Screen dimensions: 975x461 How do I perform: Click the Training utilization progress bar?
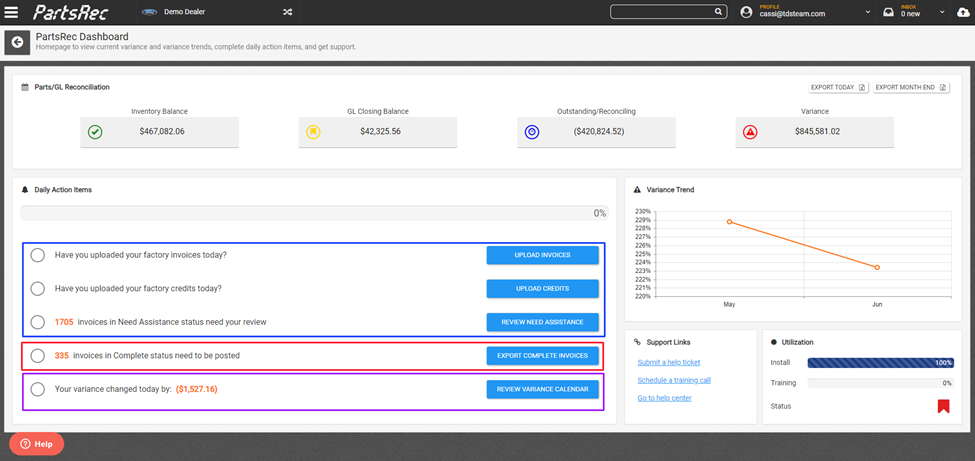(x=880, y=383)
